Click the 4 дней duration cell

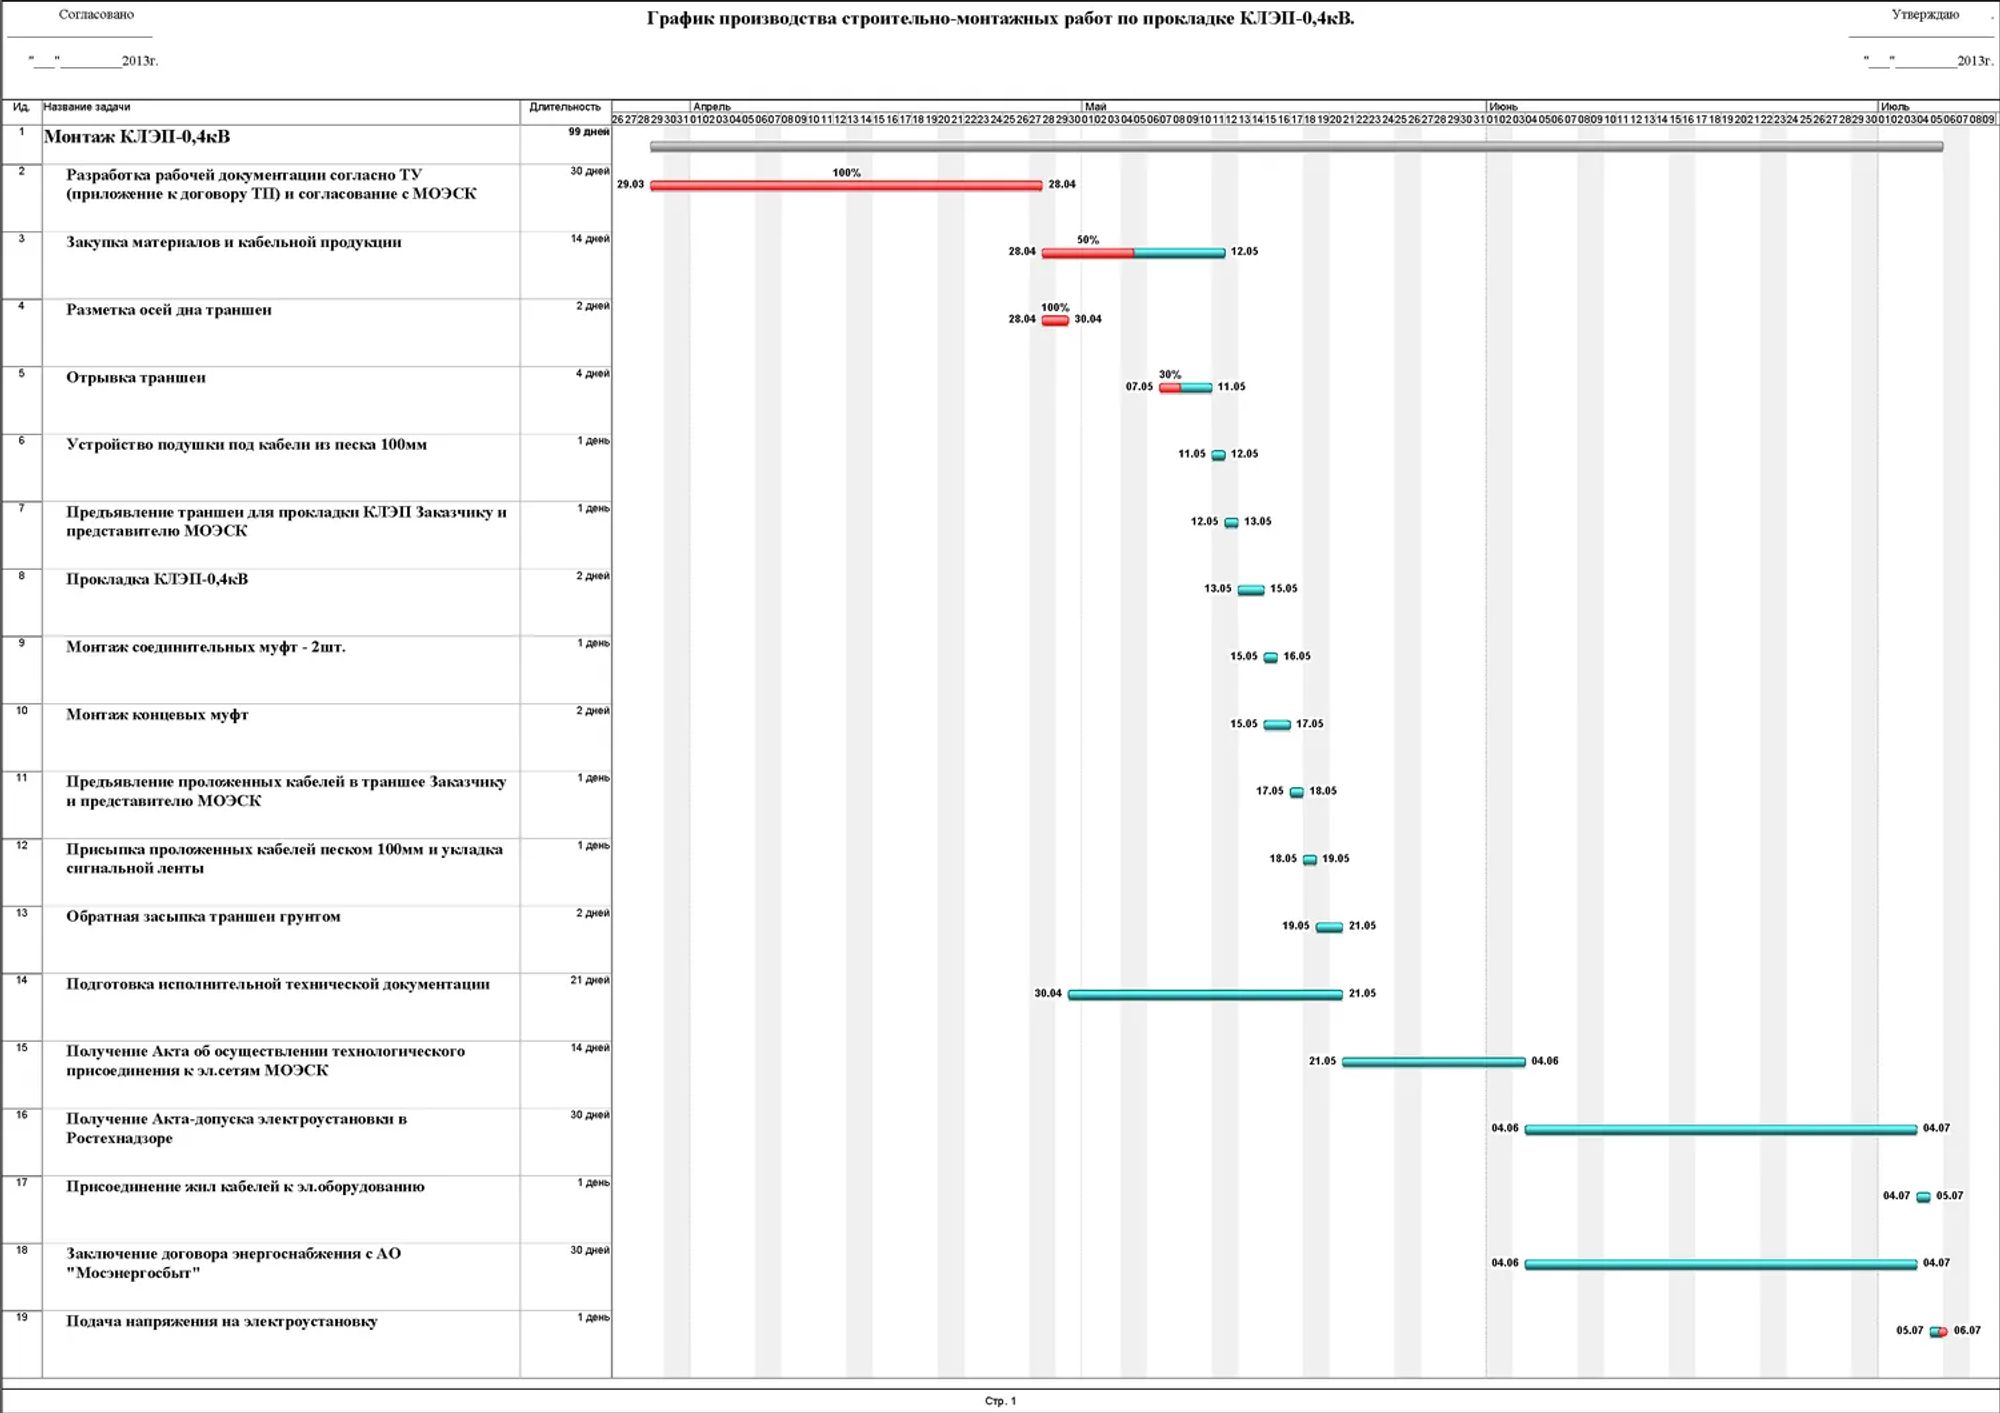pos(592,373)
